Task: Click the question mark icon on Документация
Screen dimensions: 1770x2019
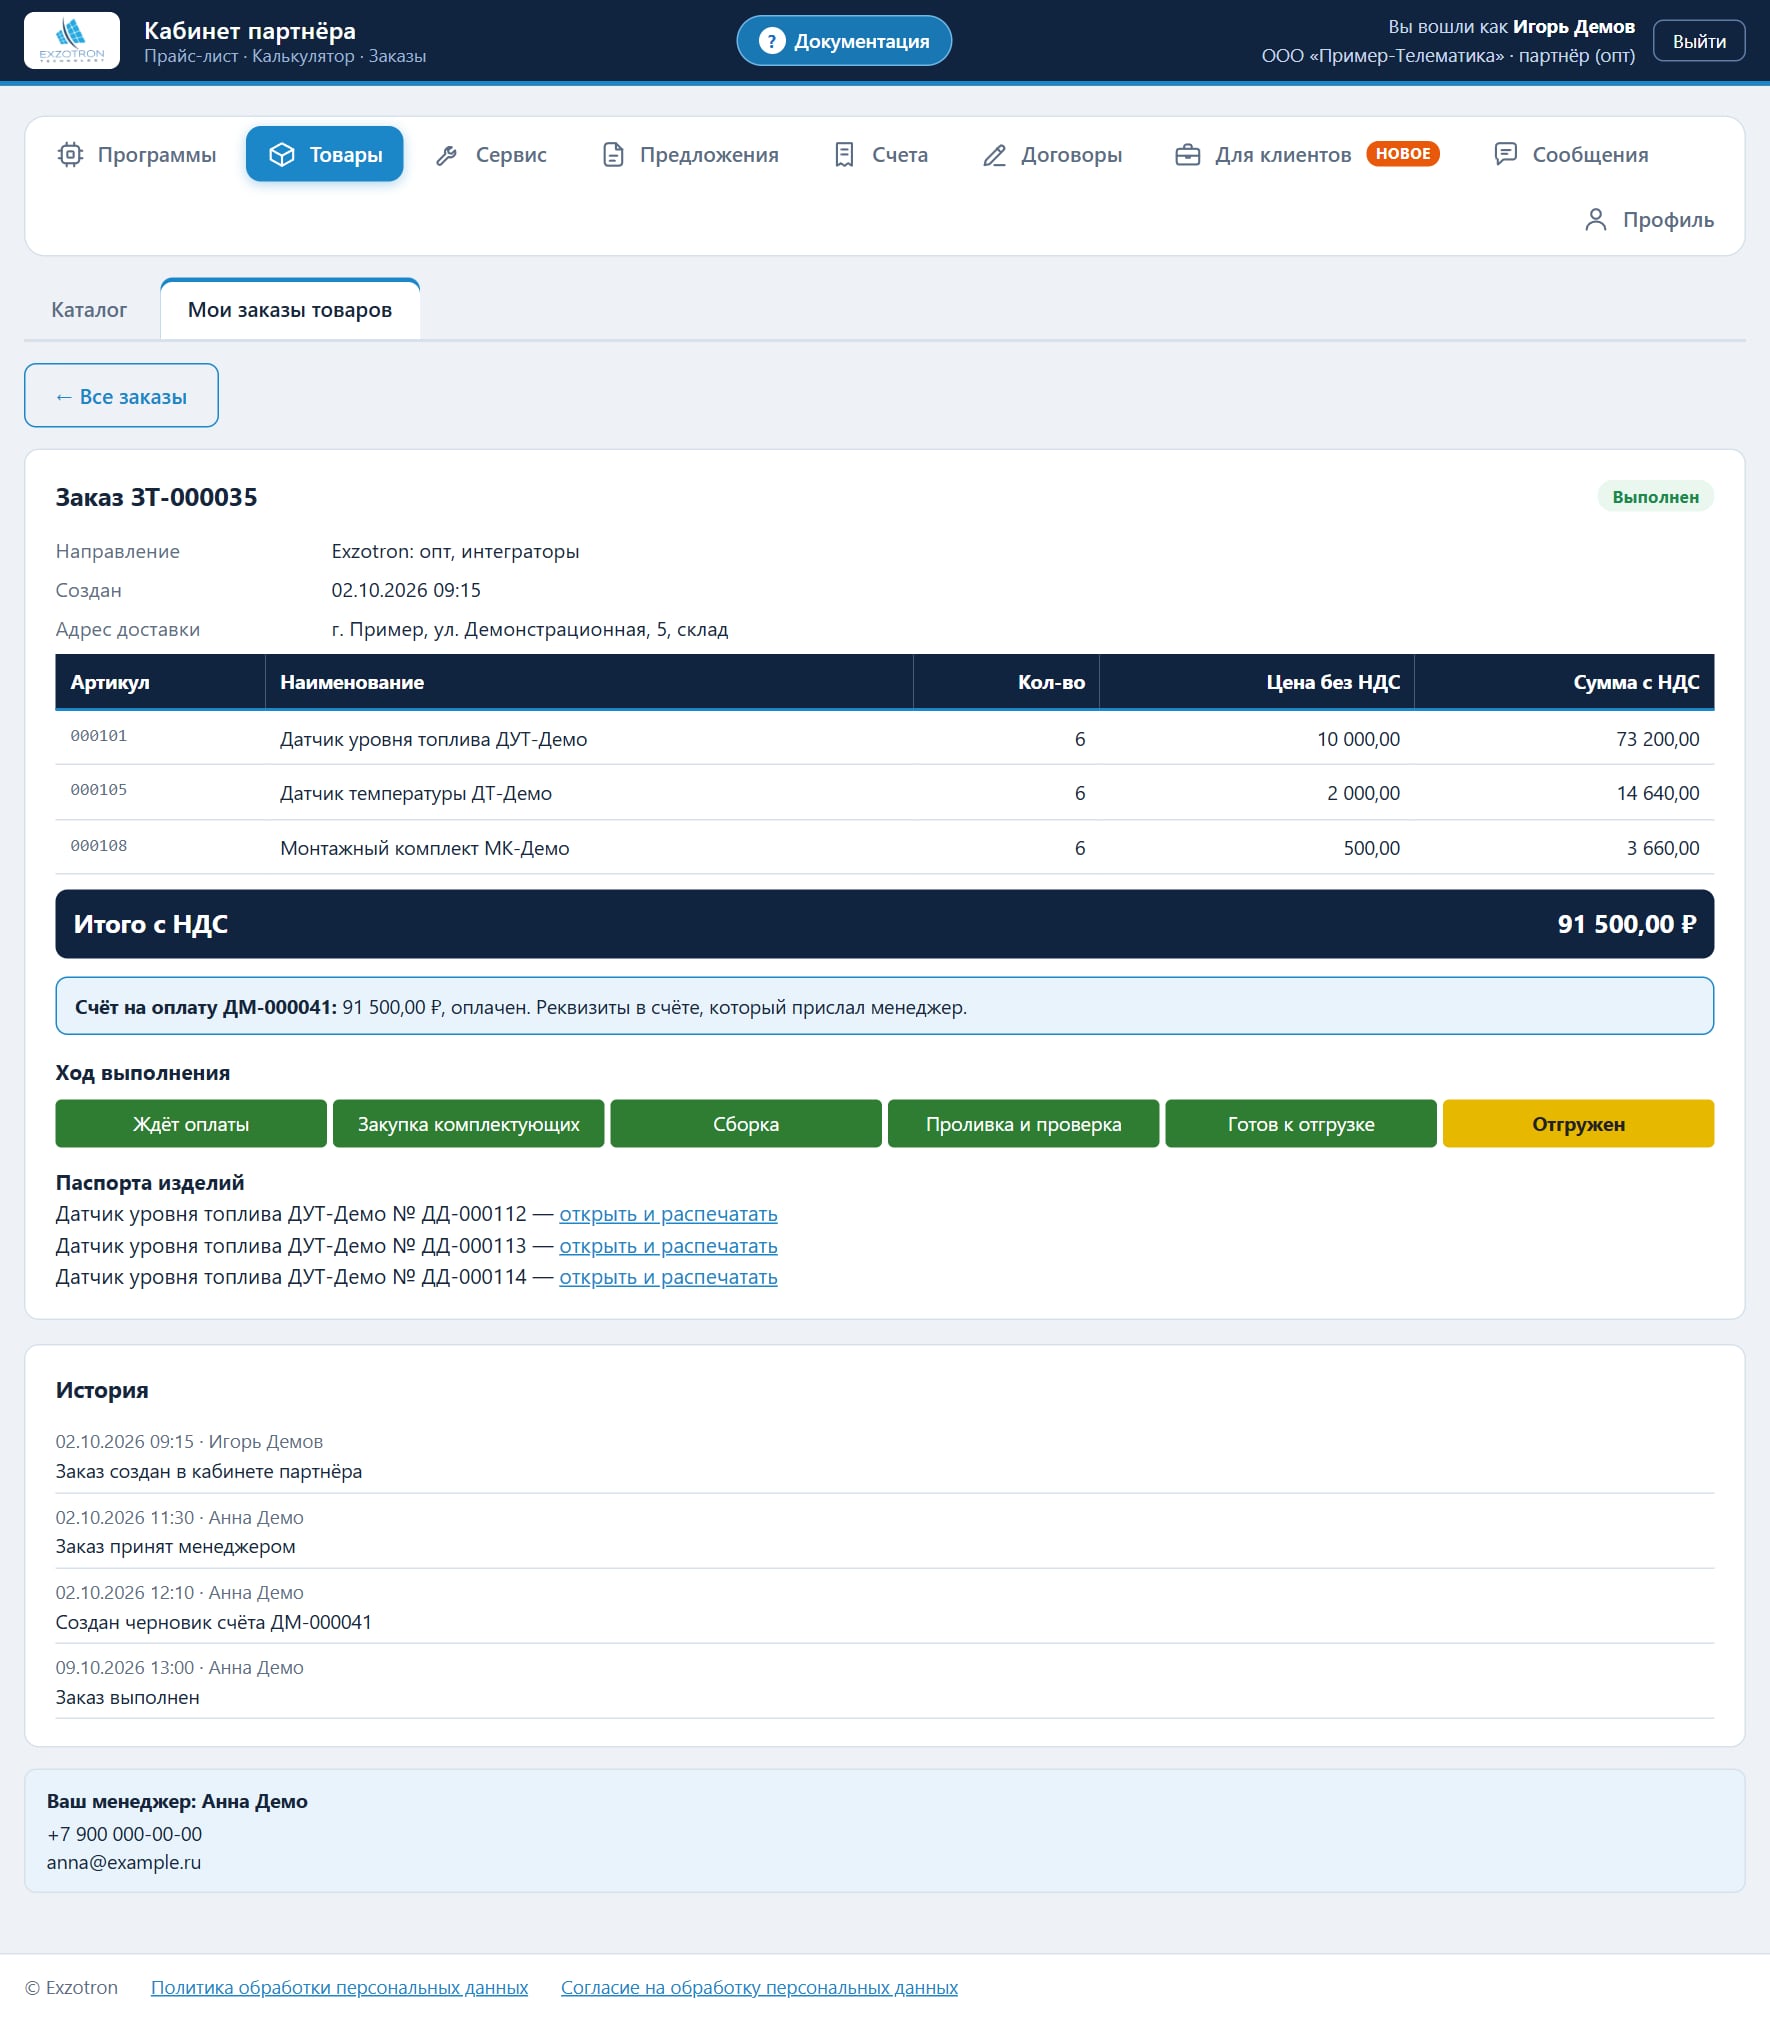Action: coord(771,41)
